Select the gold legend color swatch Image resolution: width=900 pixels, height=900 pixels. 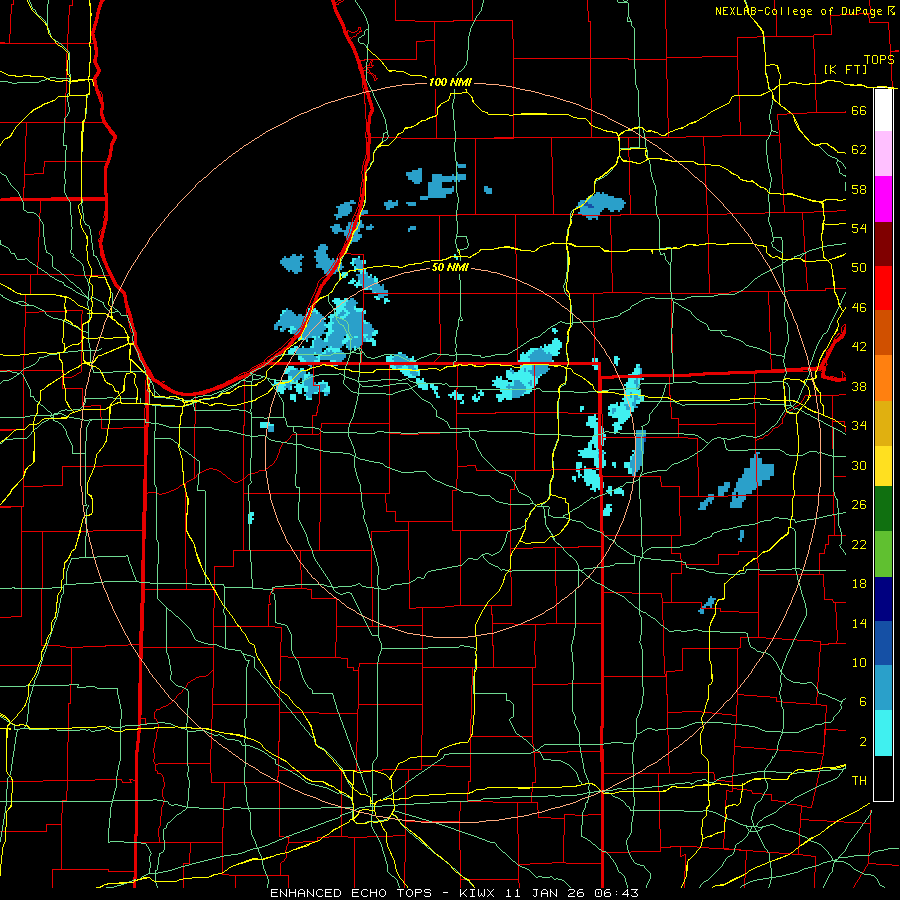coord(883,423)
